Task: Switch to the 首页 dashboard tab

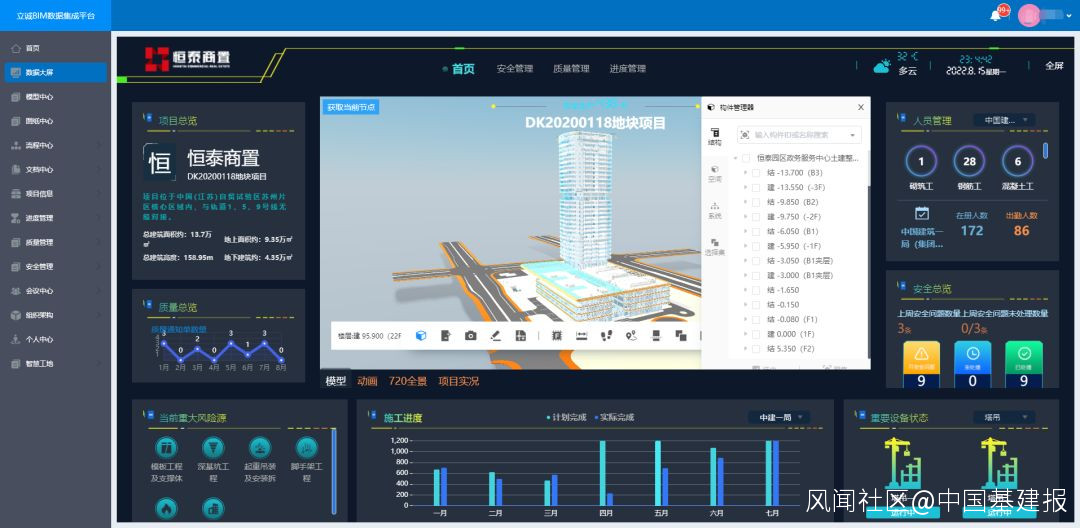Action: (x=463, y=69)
